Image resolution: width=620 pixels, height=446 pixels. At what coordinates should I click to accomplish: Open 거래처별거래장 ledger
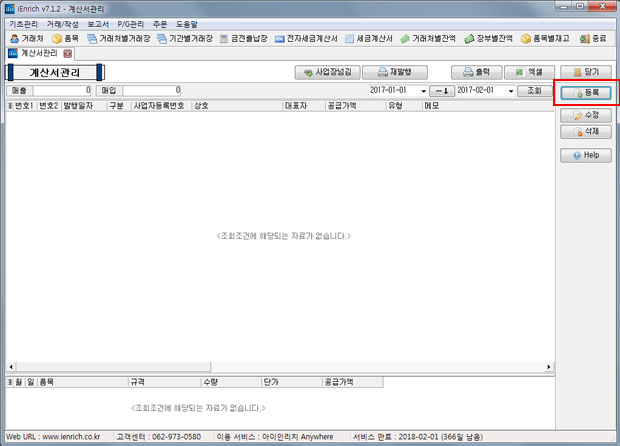pyautogui.click(x=124, y=38)
